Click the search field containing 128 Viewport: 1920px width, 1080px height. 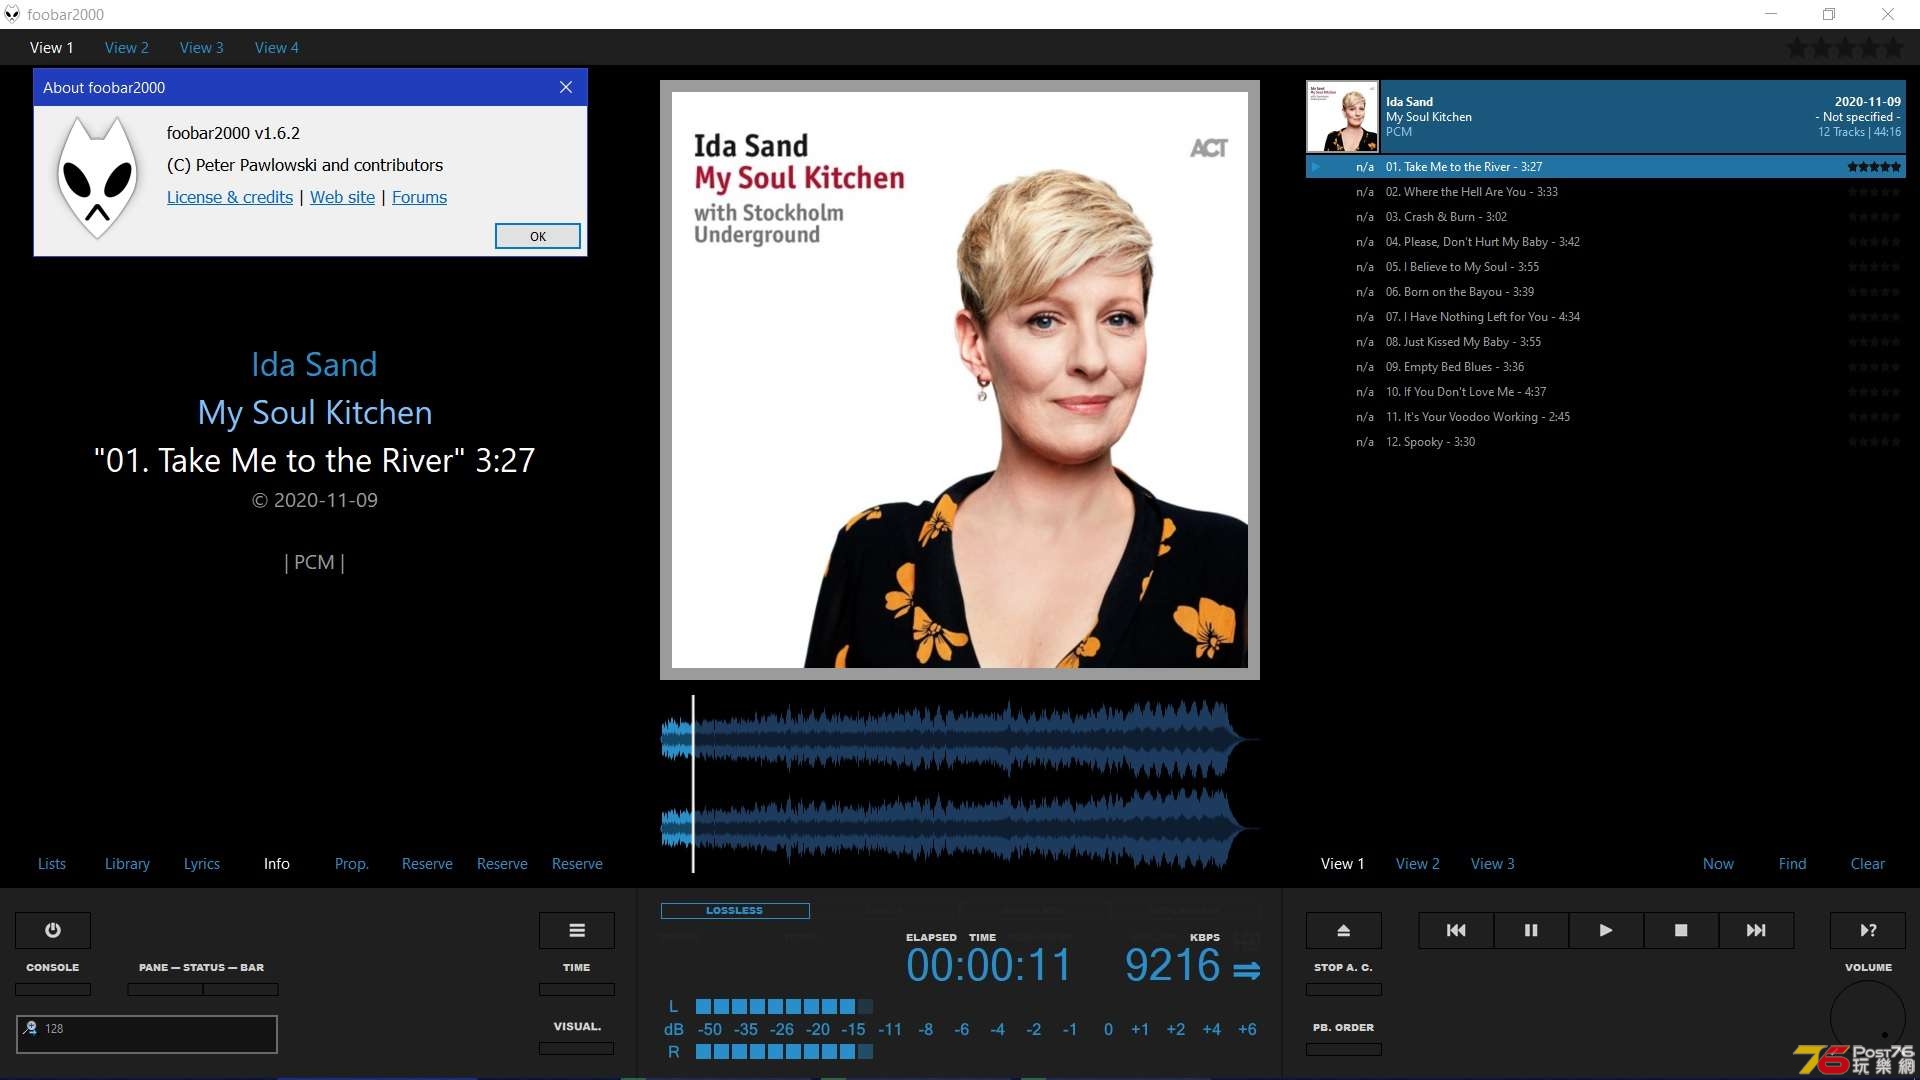coord(147,1034)
